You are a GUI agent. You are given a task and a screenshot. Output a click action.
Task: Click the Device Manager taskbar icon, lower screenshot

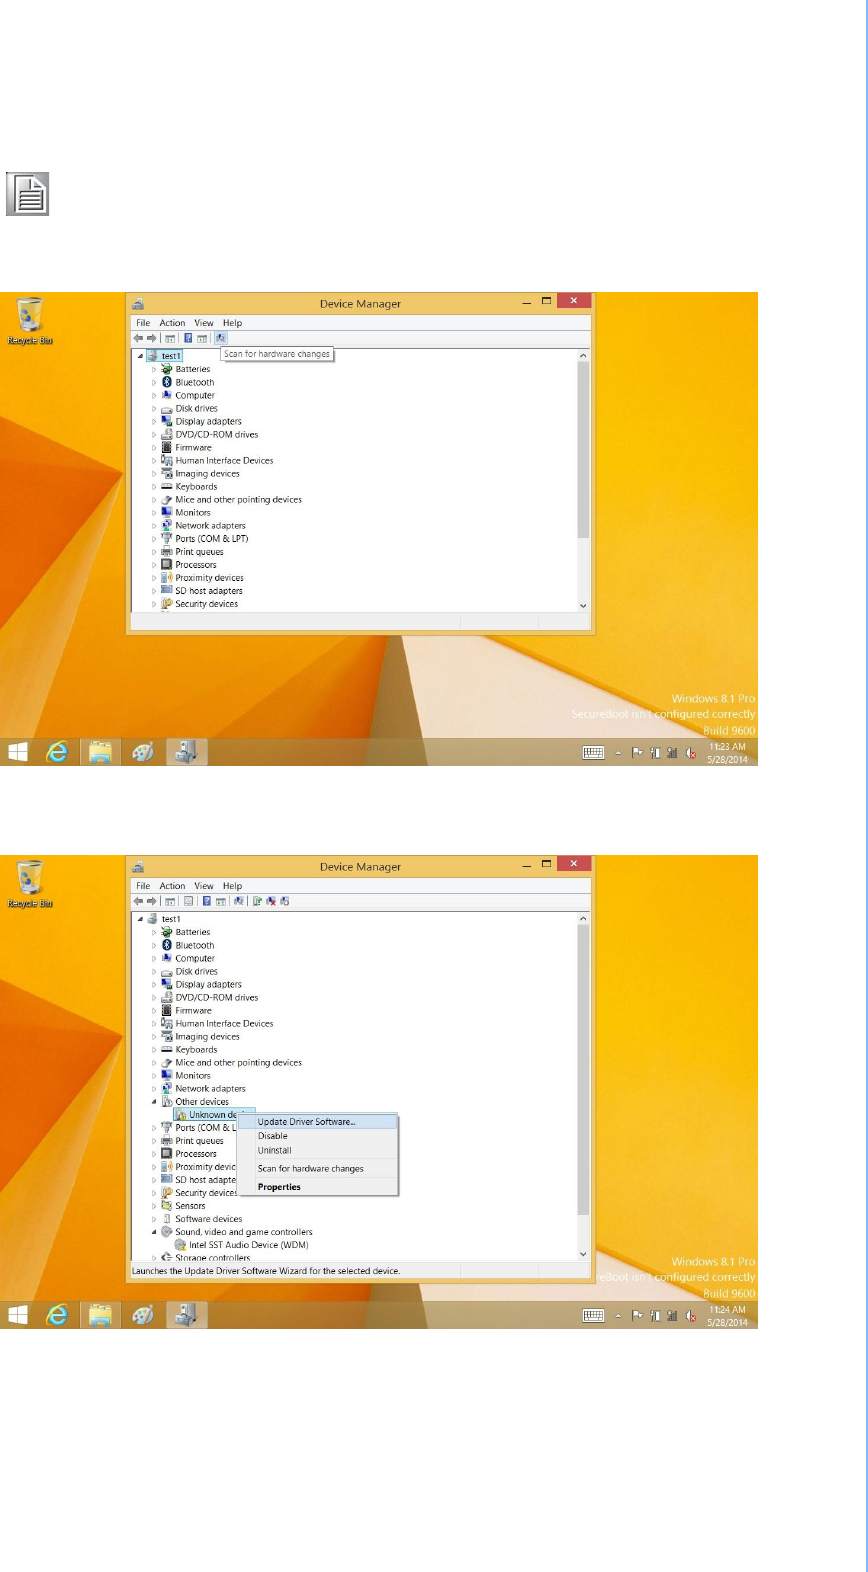(x=186, y=1315)
